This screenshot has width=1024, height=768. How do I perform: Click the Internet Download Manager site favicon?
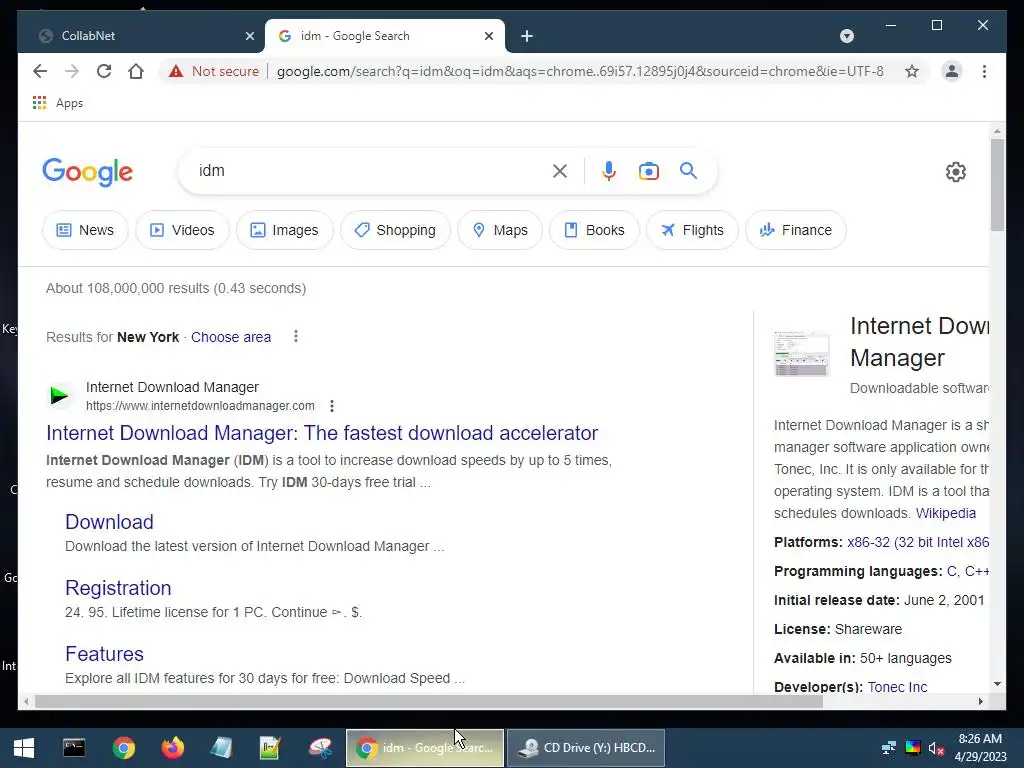[59, 395]
